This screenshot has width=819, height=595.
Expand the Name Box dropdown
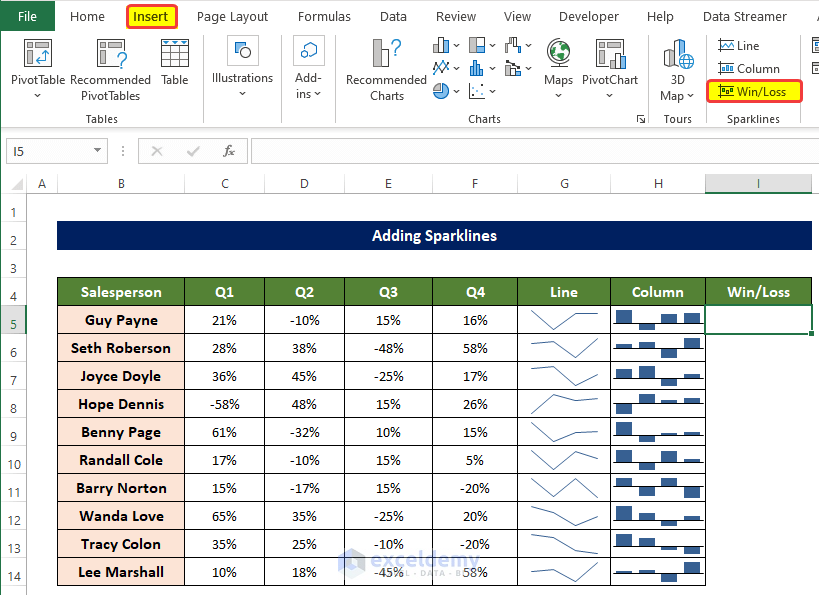(97, 151)
